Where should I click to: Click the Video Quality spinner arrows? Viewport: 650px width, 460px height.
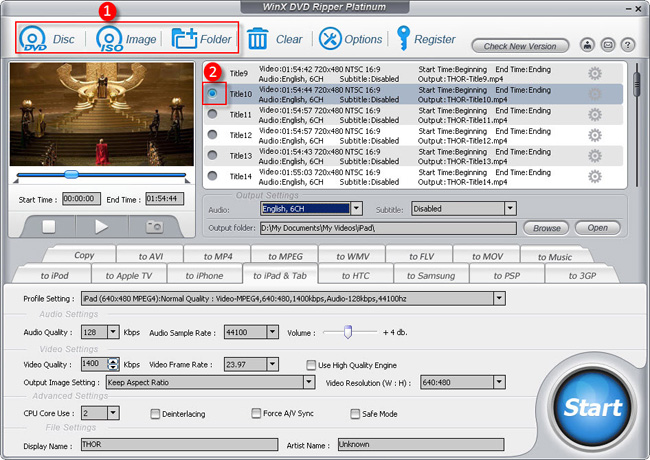coord(113,364)
